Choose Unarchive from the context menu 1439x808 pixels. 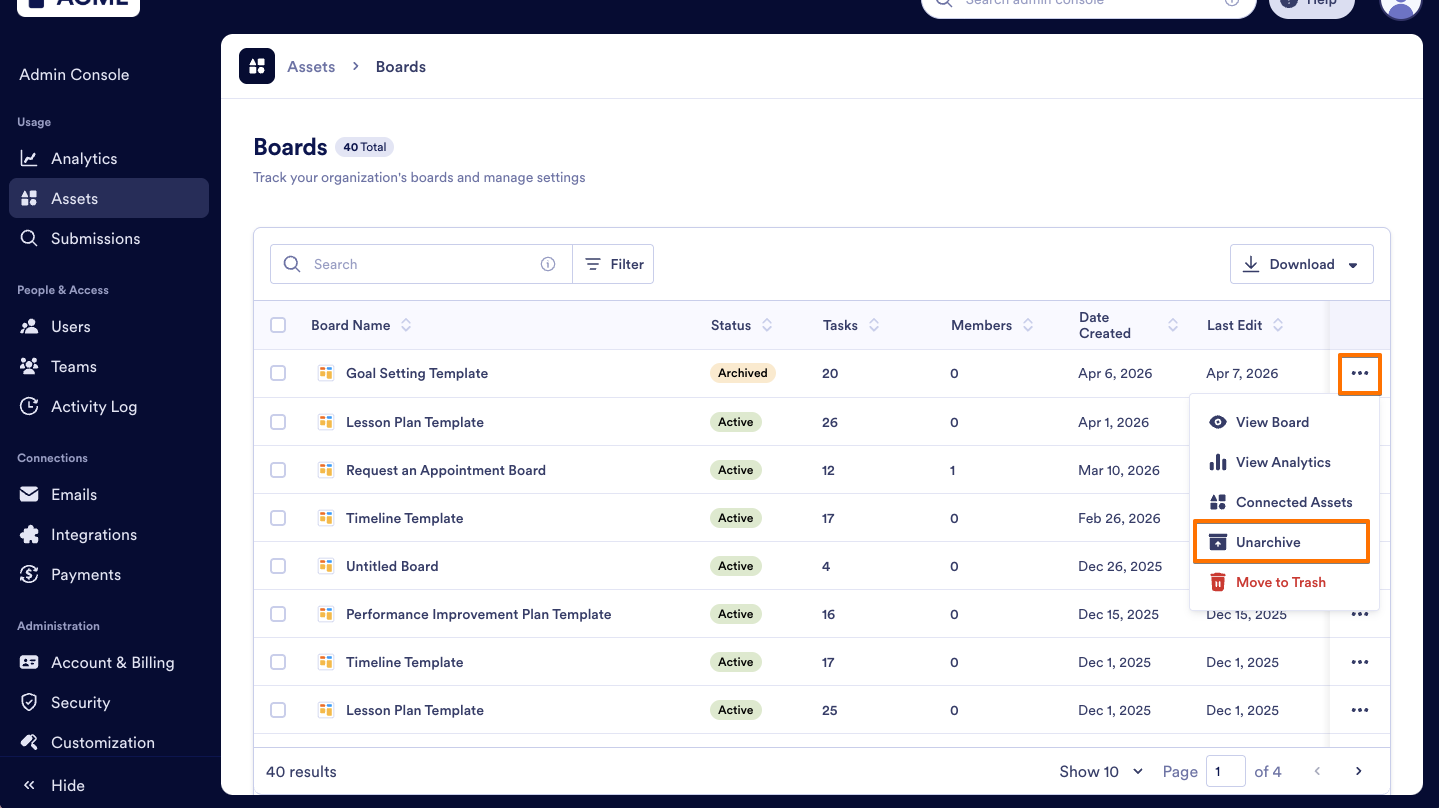[x=1267, y=541]
